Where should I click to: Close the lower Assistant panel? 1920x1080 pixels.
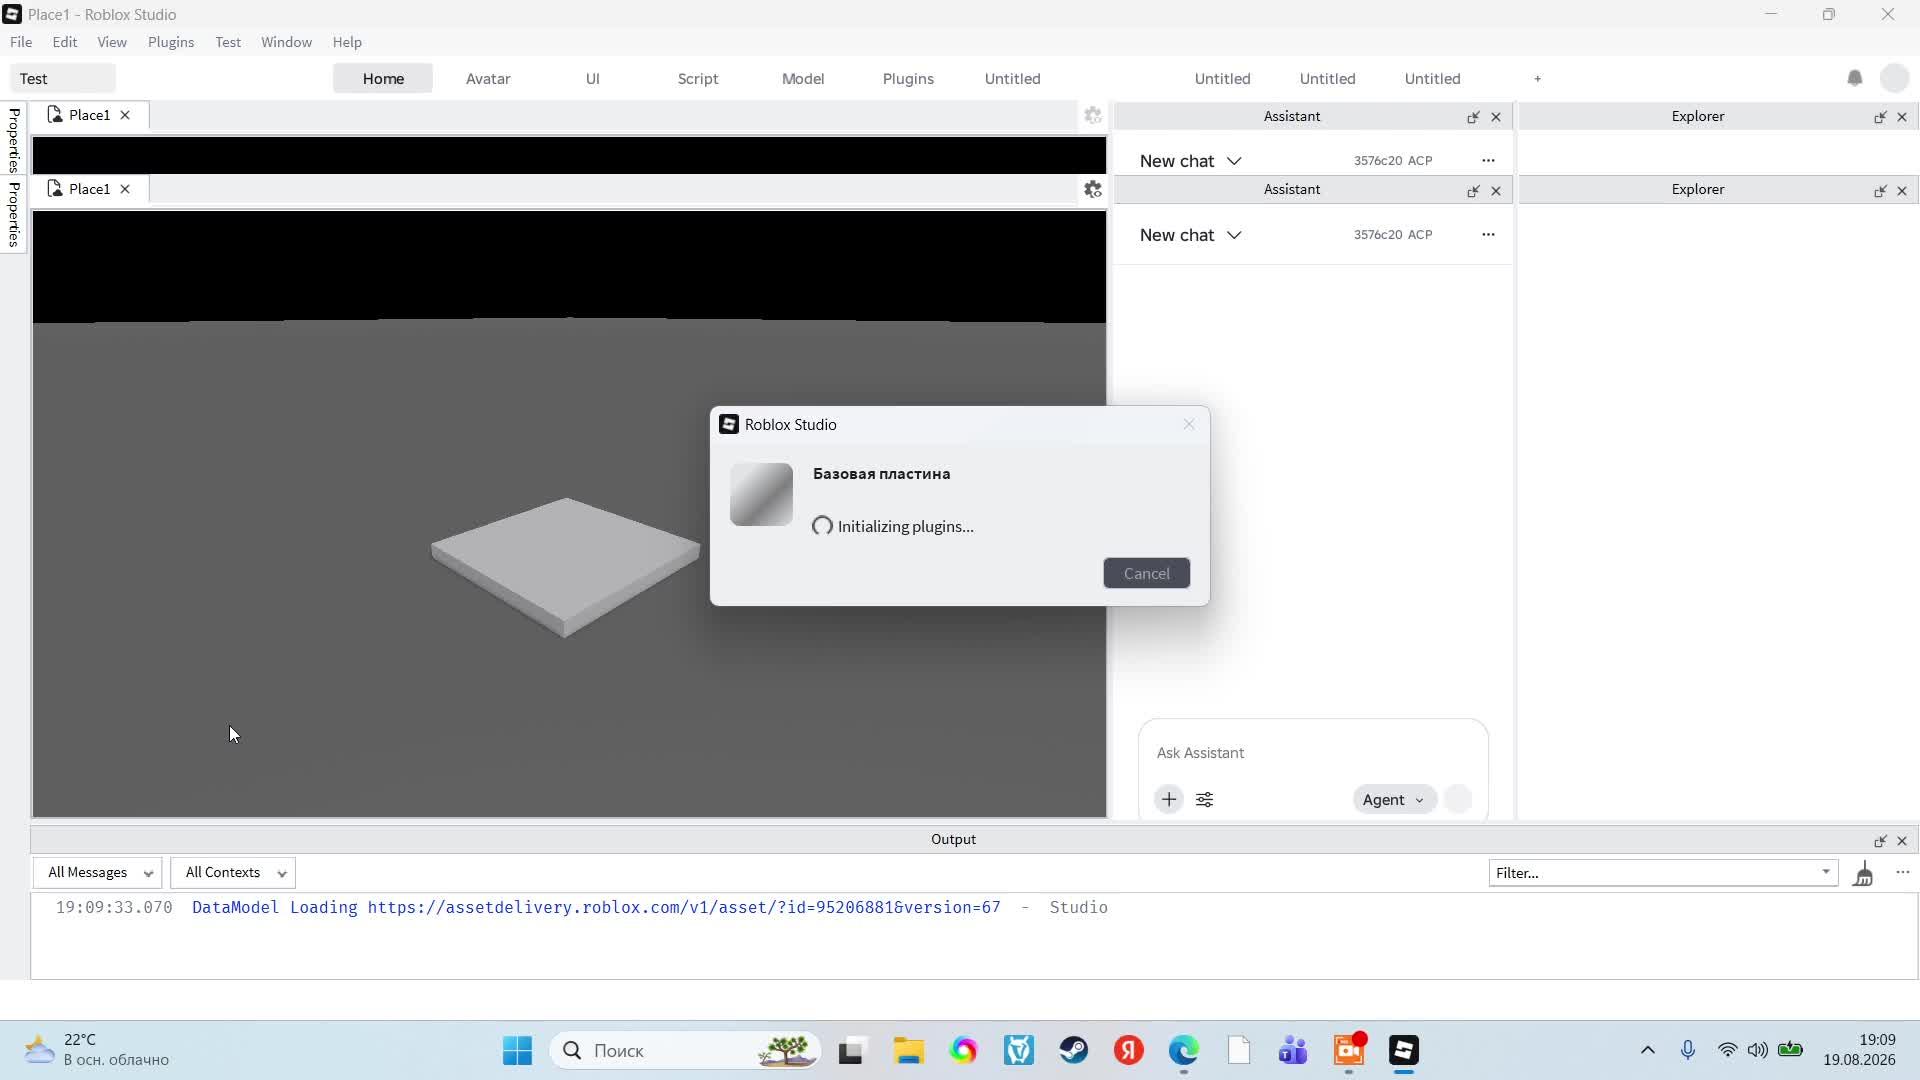[x=1496, y=190]
